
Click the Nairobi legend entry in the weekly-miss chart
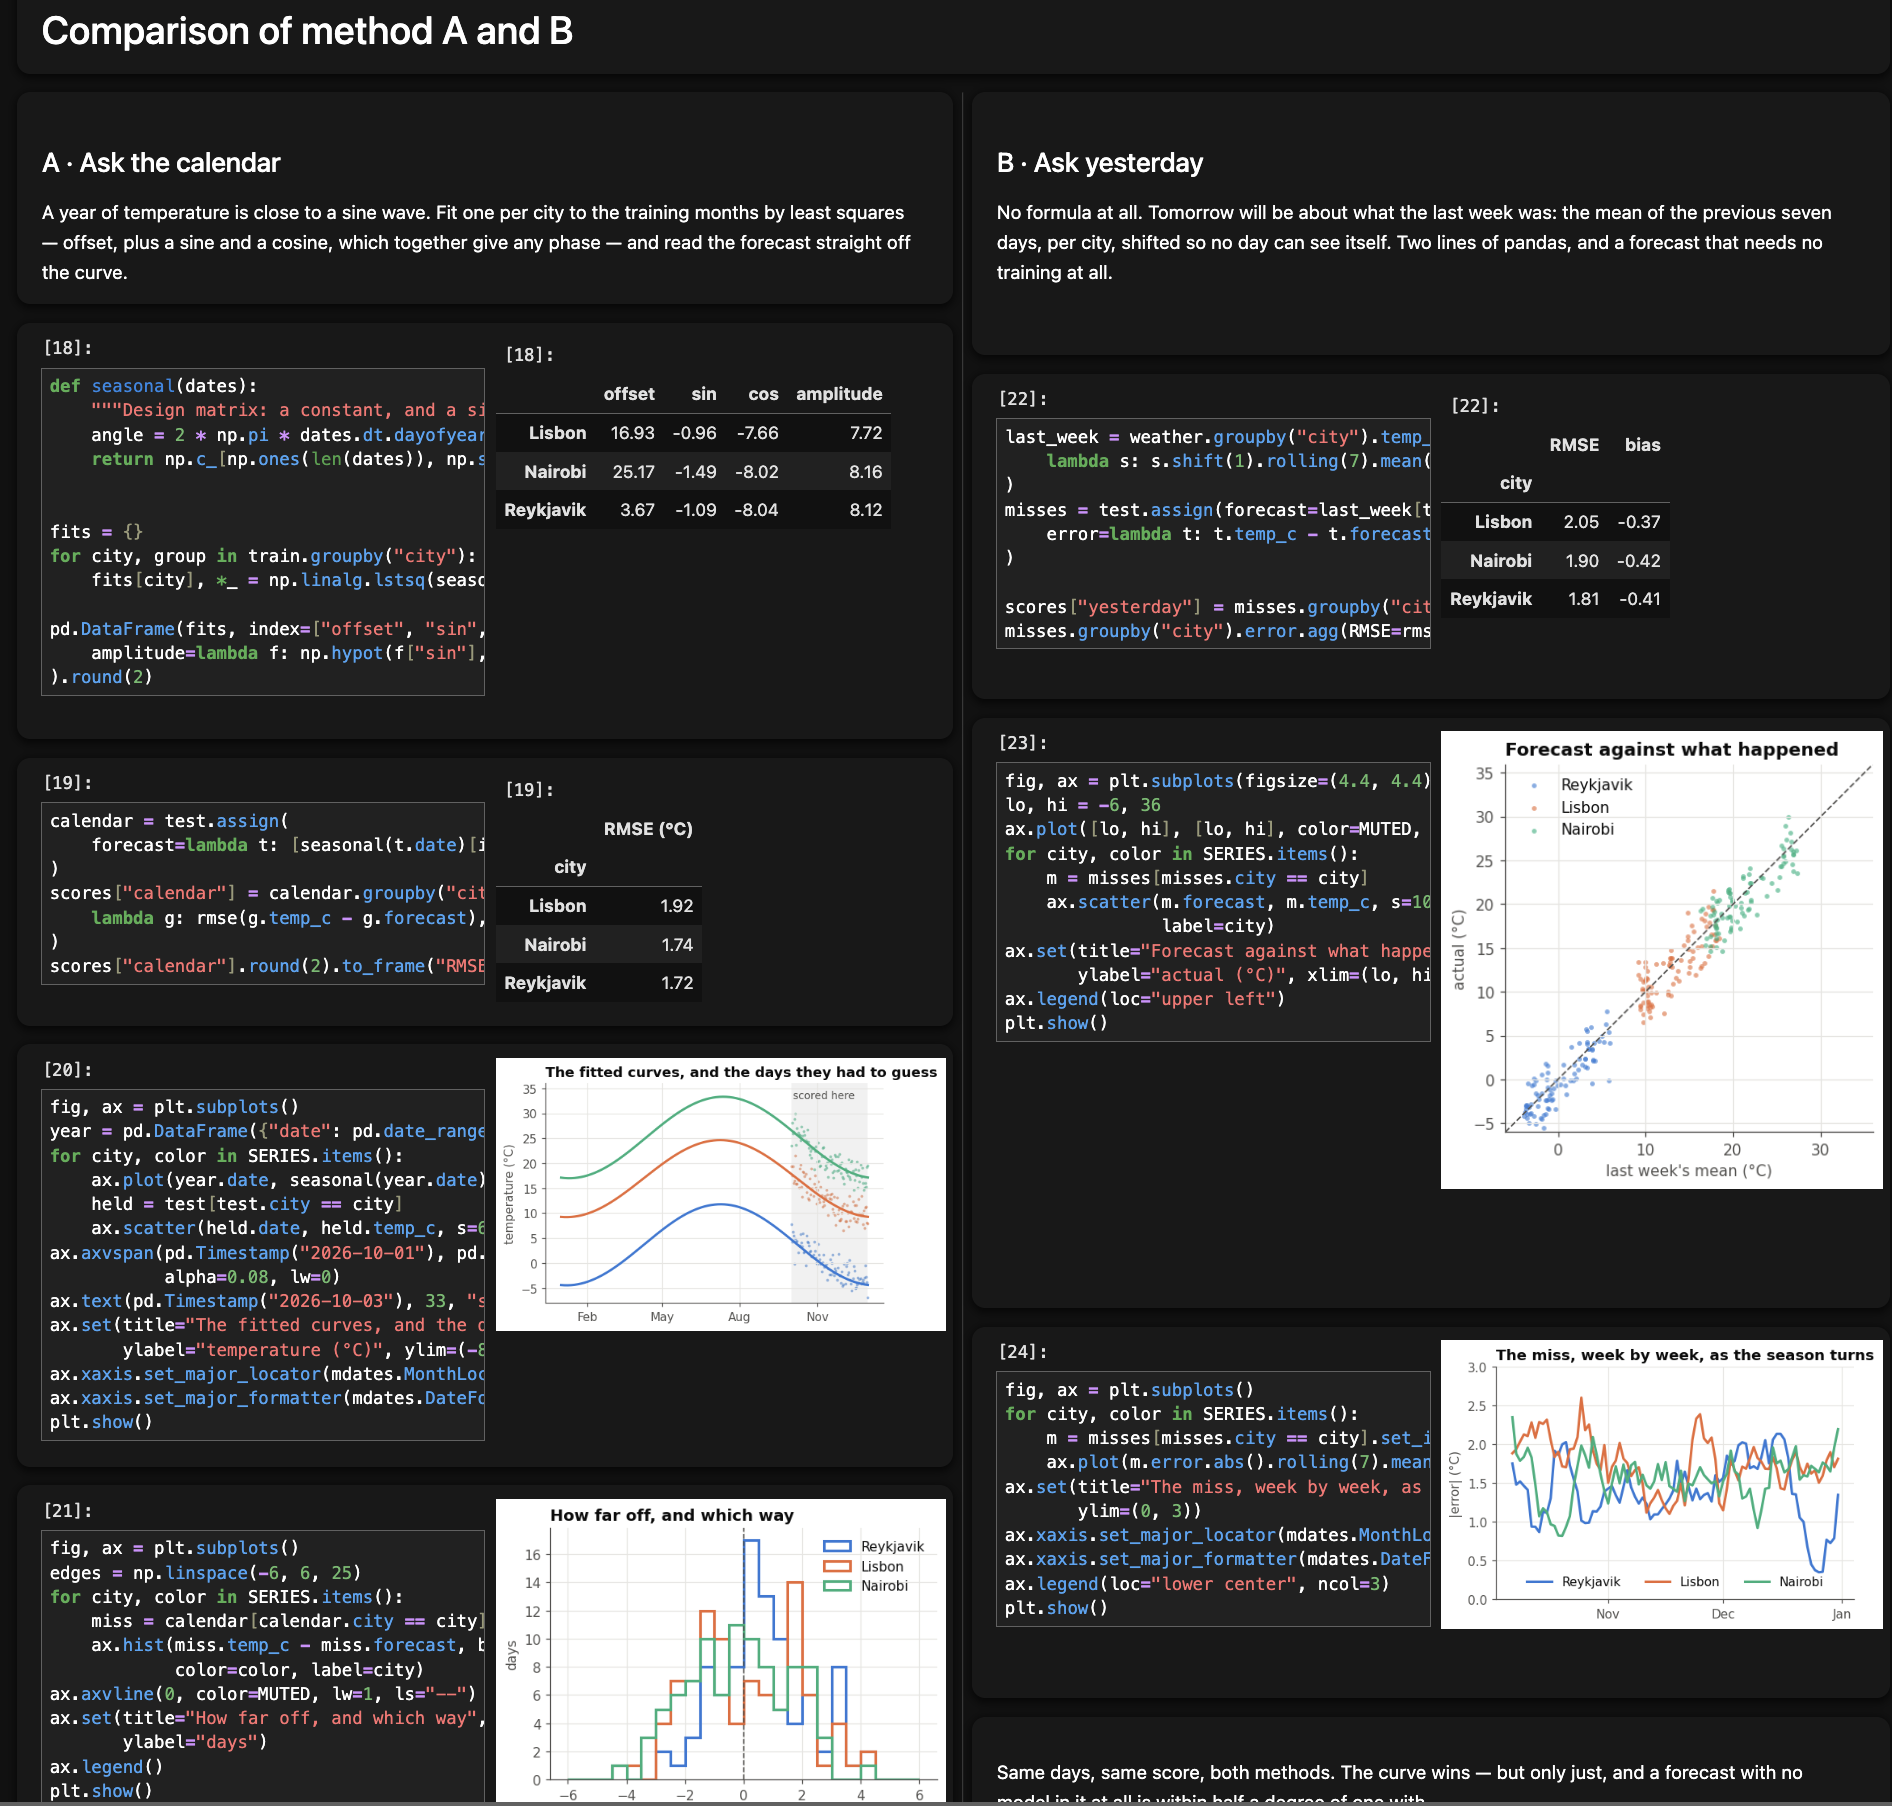coord(1784,1581)
